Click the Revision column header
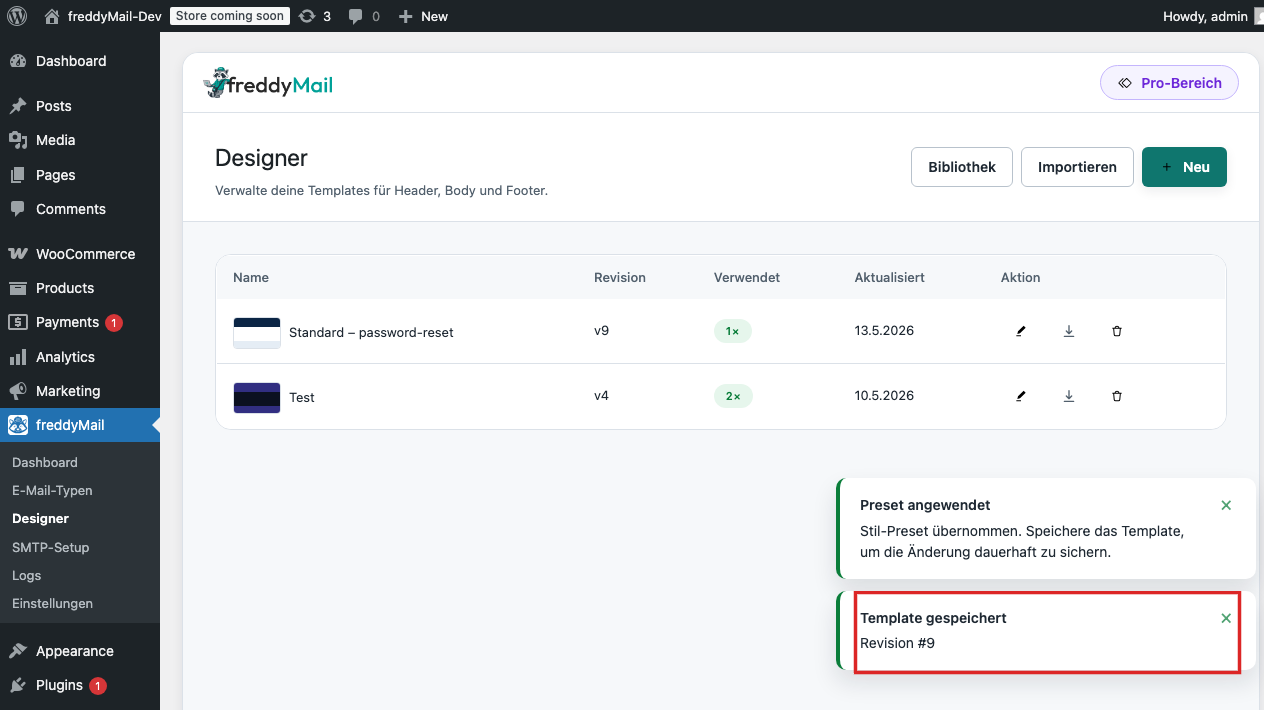 click(x=620, y=277)
